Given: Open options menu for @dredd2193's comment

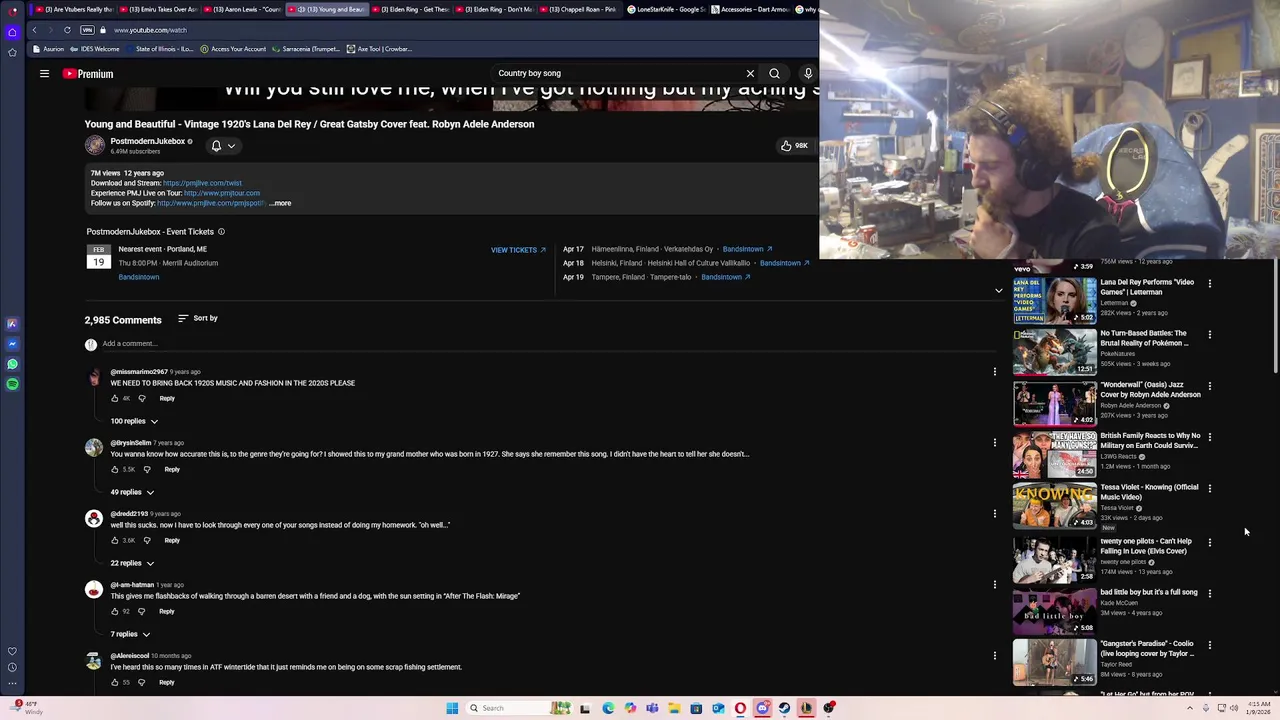Looking at the screenshot, I should (994, 514).
